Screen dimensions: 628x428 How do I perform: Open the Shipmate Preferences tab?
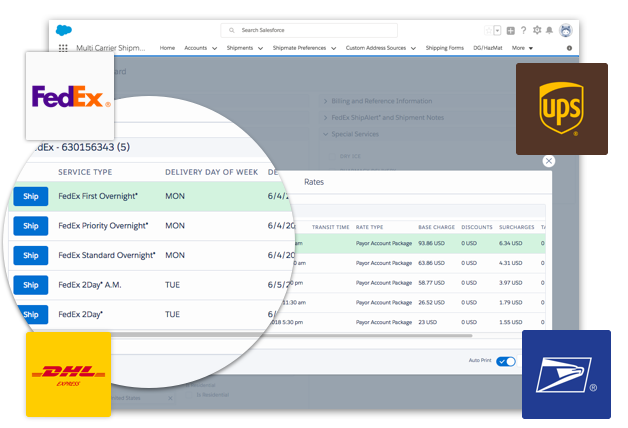[x=299, y=48]
